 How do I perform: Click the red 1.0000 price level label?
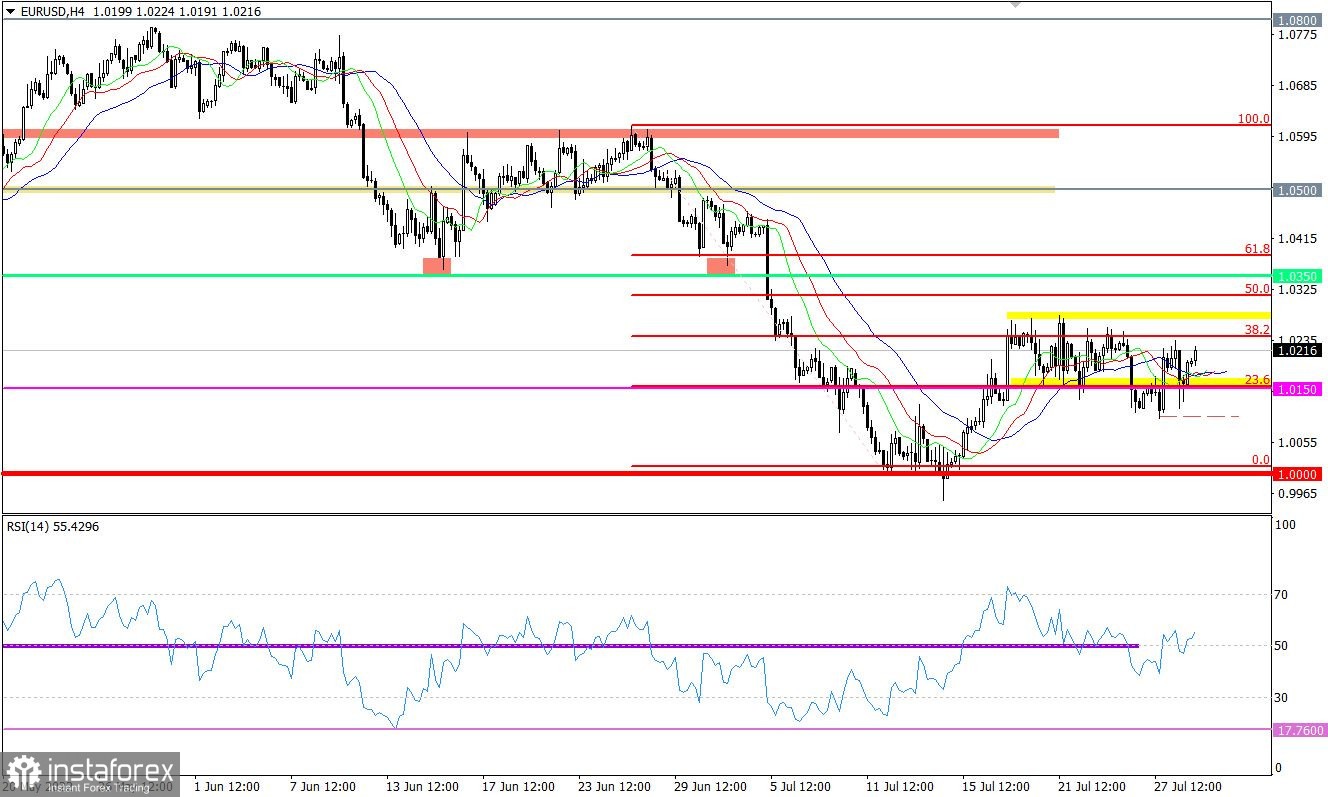[1299, 474]
